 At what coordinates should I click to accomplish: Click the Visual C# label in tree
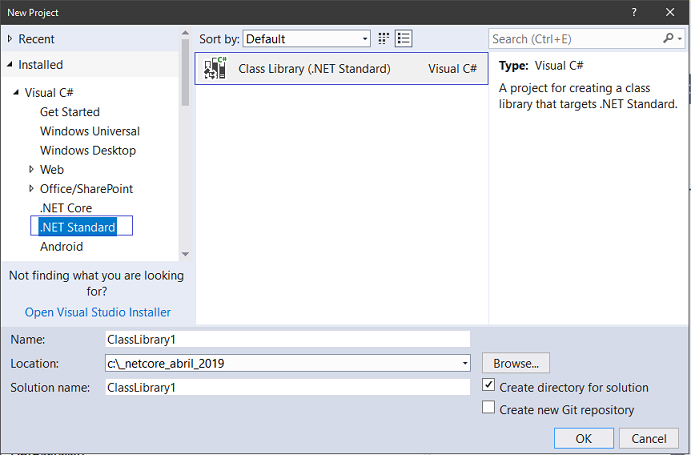[x=49, y=93]
